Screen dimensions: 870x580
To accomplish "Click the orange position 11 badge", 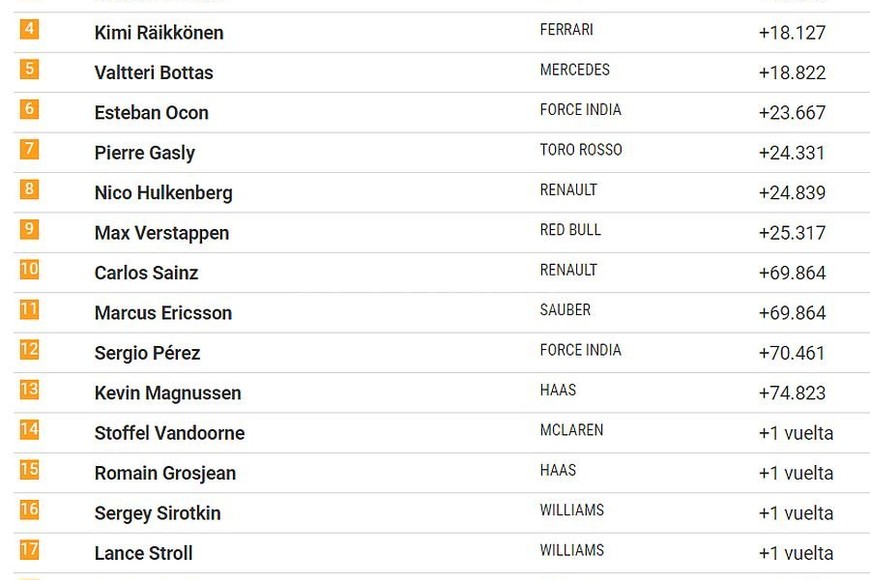I will tap(29, 309).
